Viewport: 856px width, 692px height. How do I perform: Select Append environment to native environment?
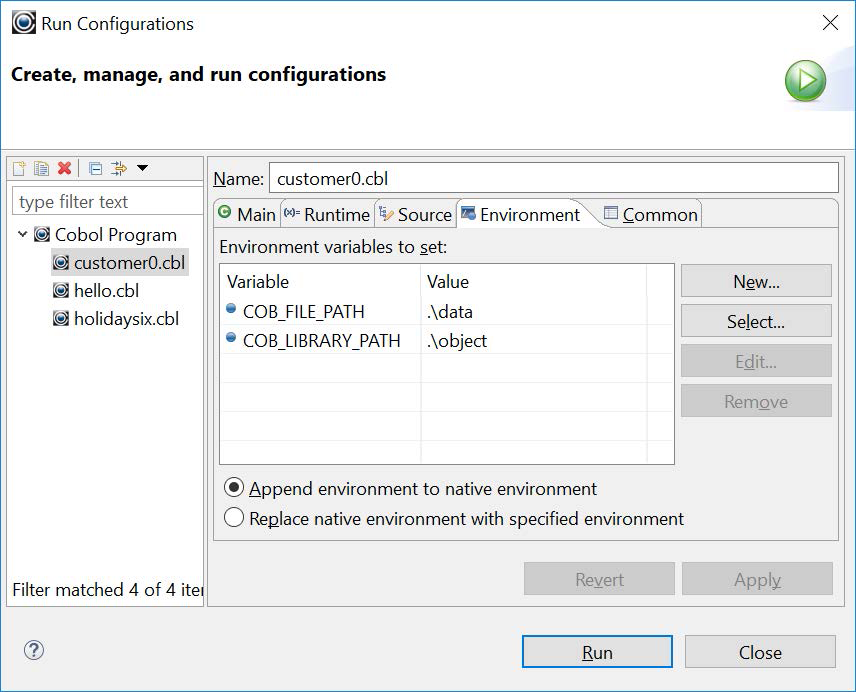tap(235, 489)
